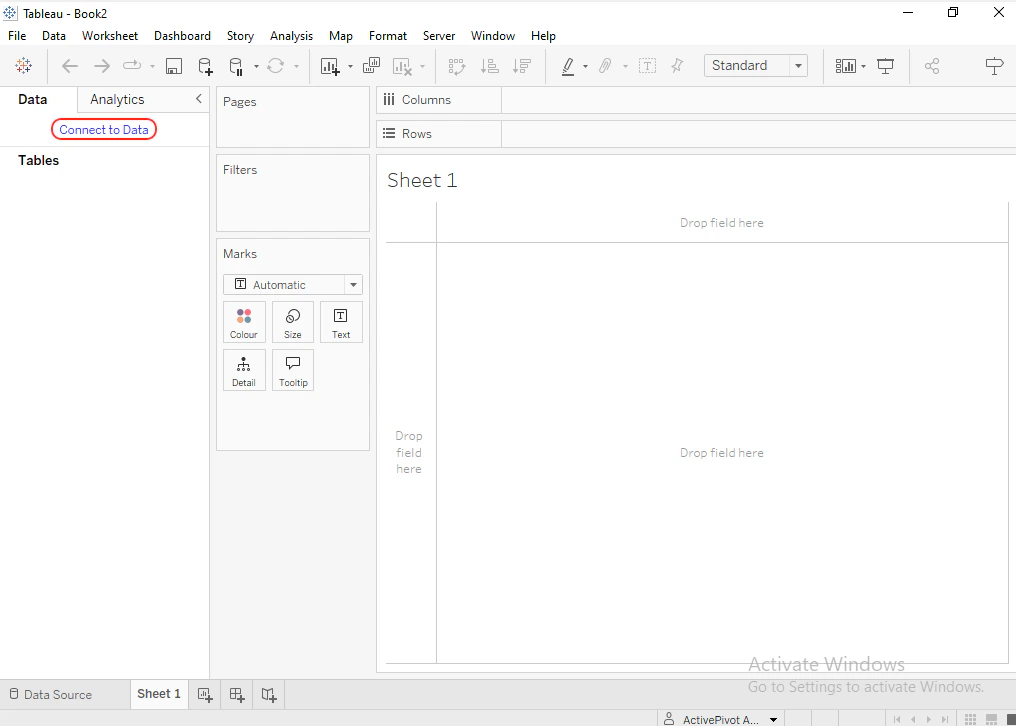The image size is (1016, 726).
Task: Add a new worksheet tab icon
Action: coord(205,695)
